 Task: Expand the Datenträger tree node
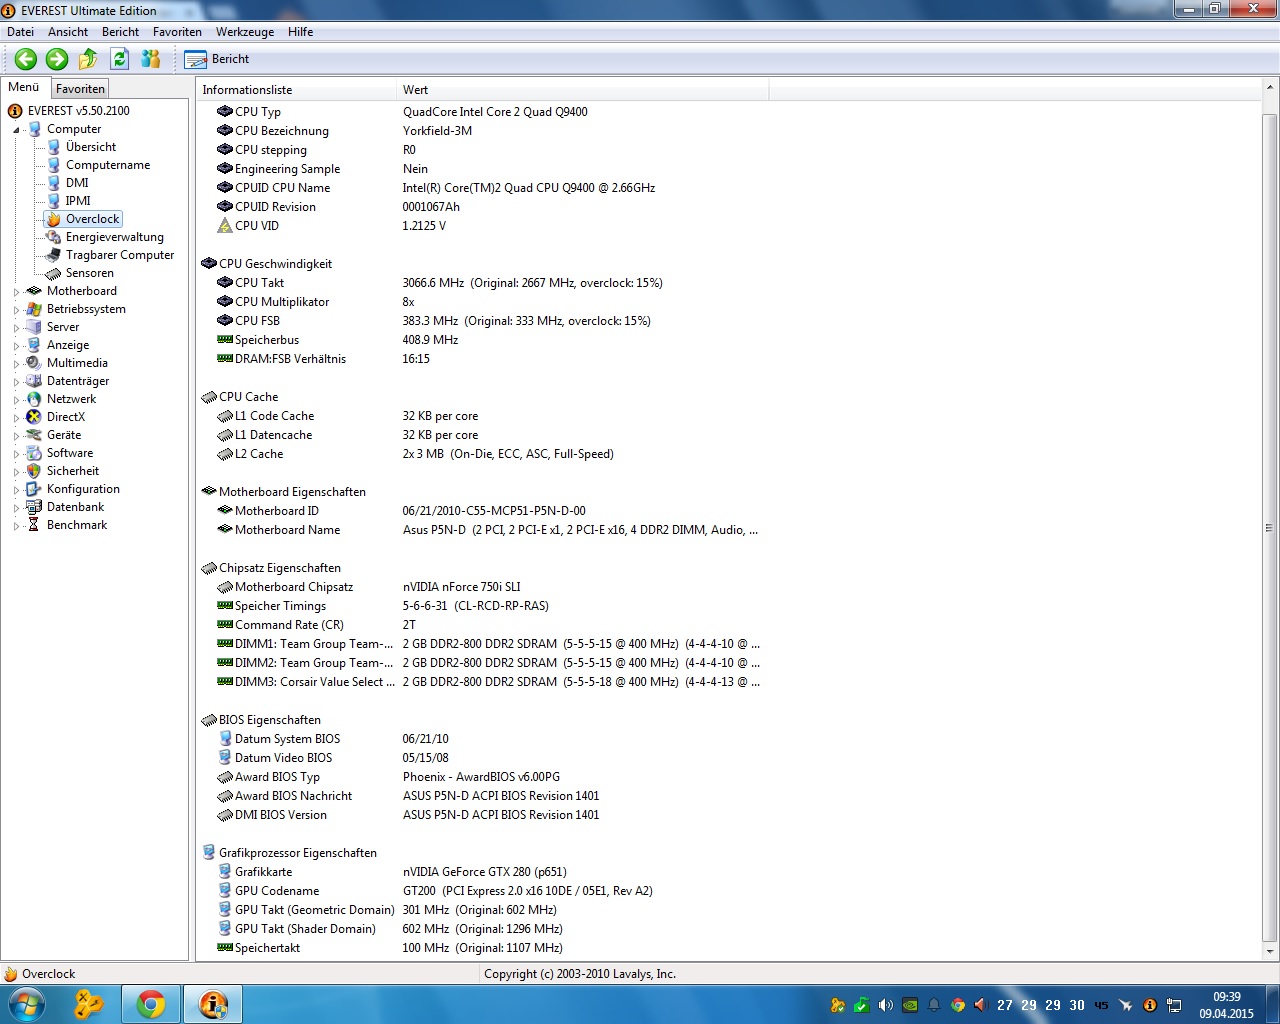16,382
